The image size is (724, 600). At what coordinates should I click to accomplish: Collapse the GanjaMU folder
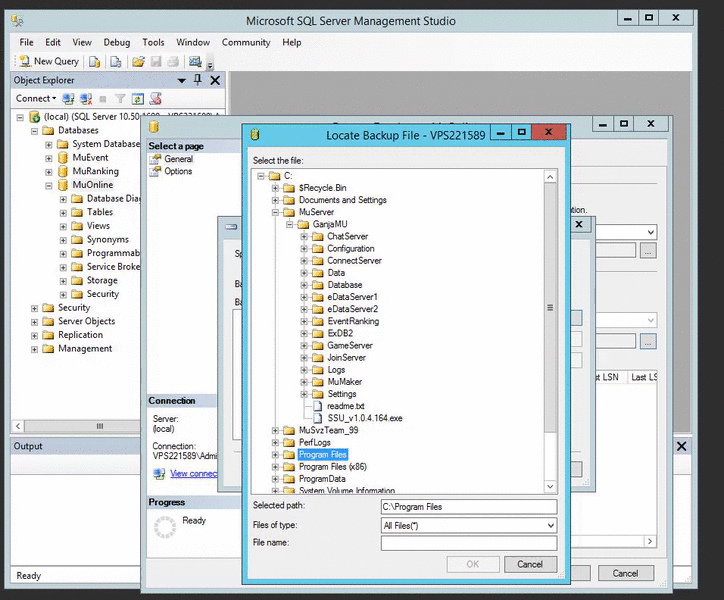[x=290, y=224]
